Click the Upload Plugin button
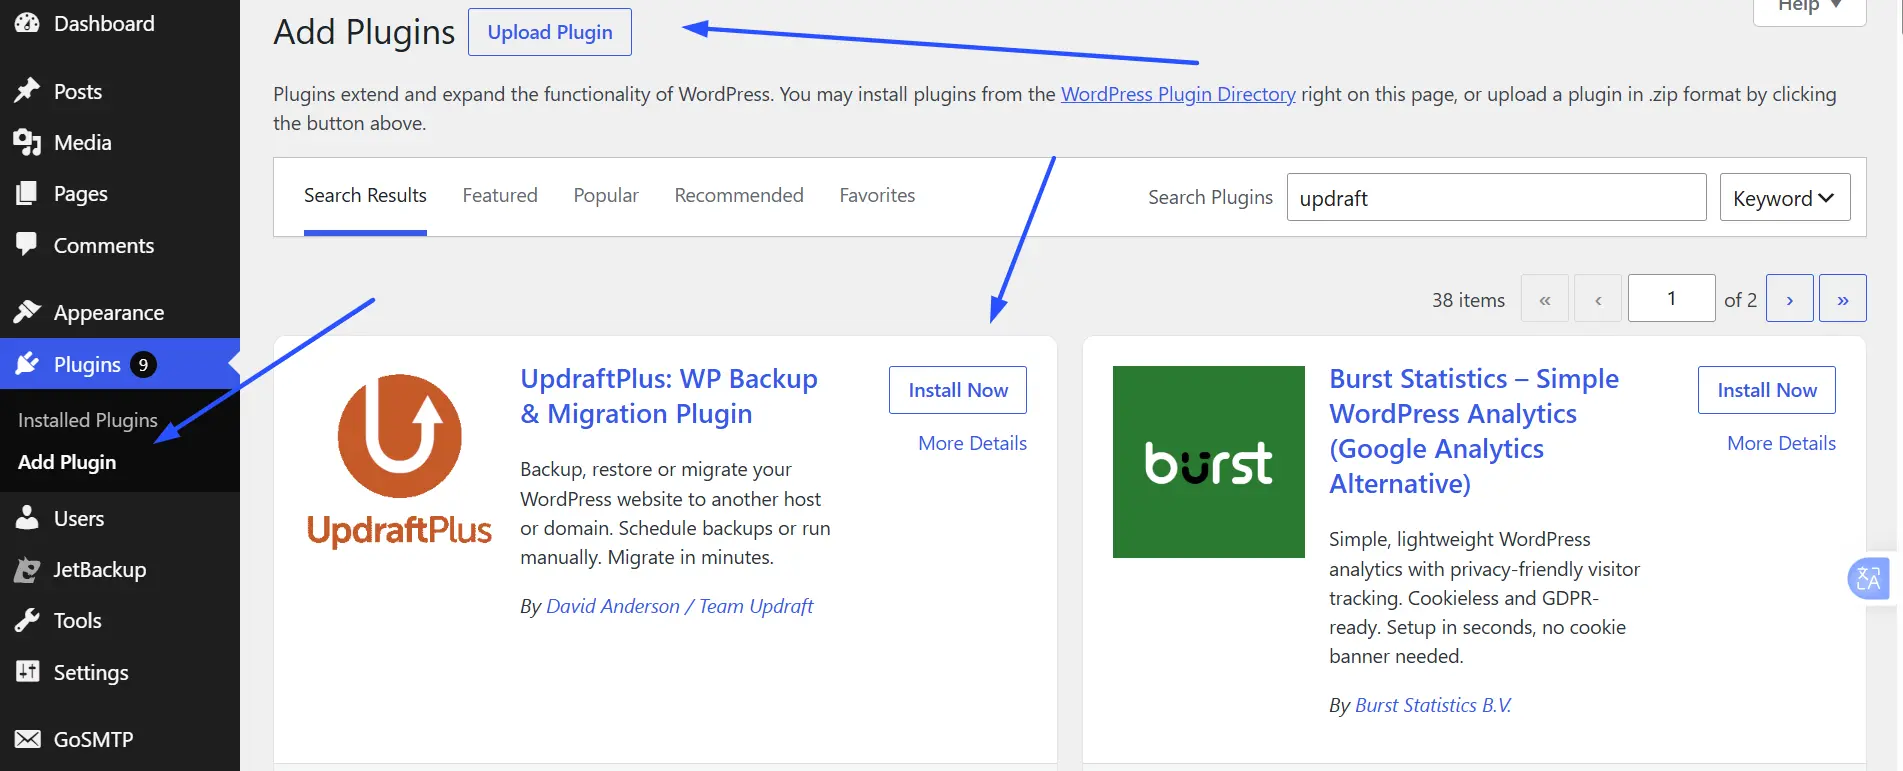1903x771 pixels. (x=550, y=32)
